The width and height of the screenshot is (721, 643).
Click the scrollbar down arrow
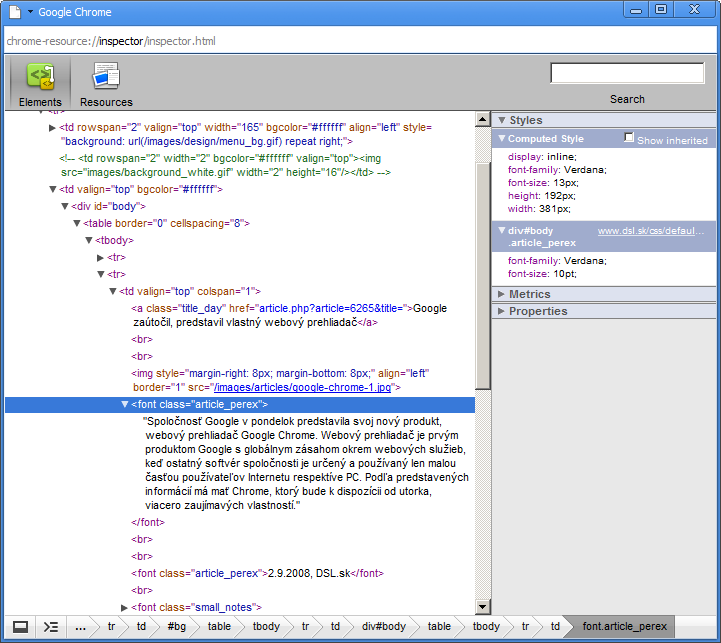coord(482,607)
